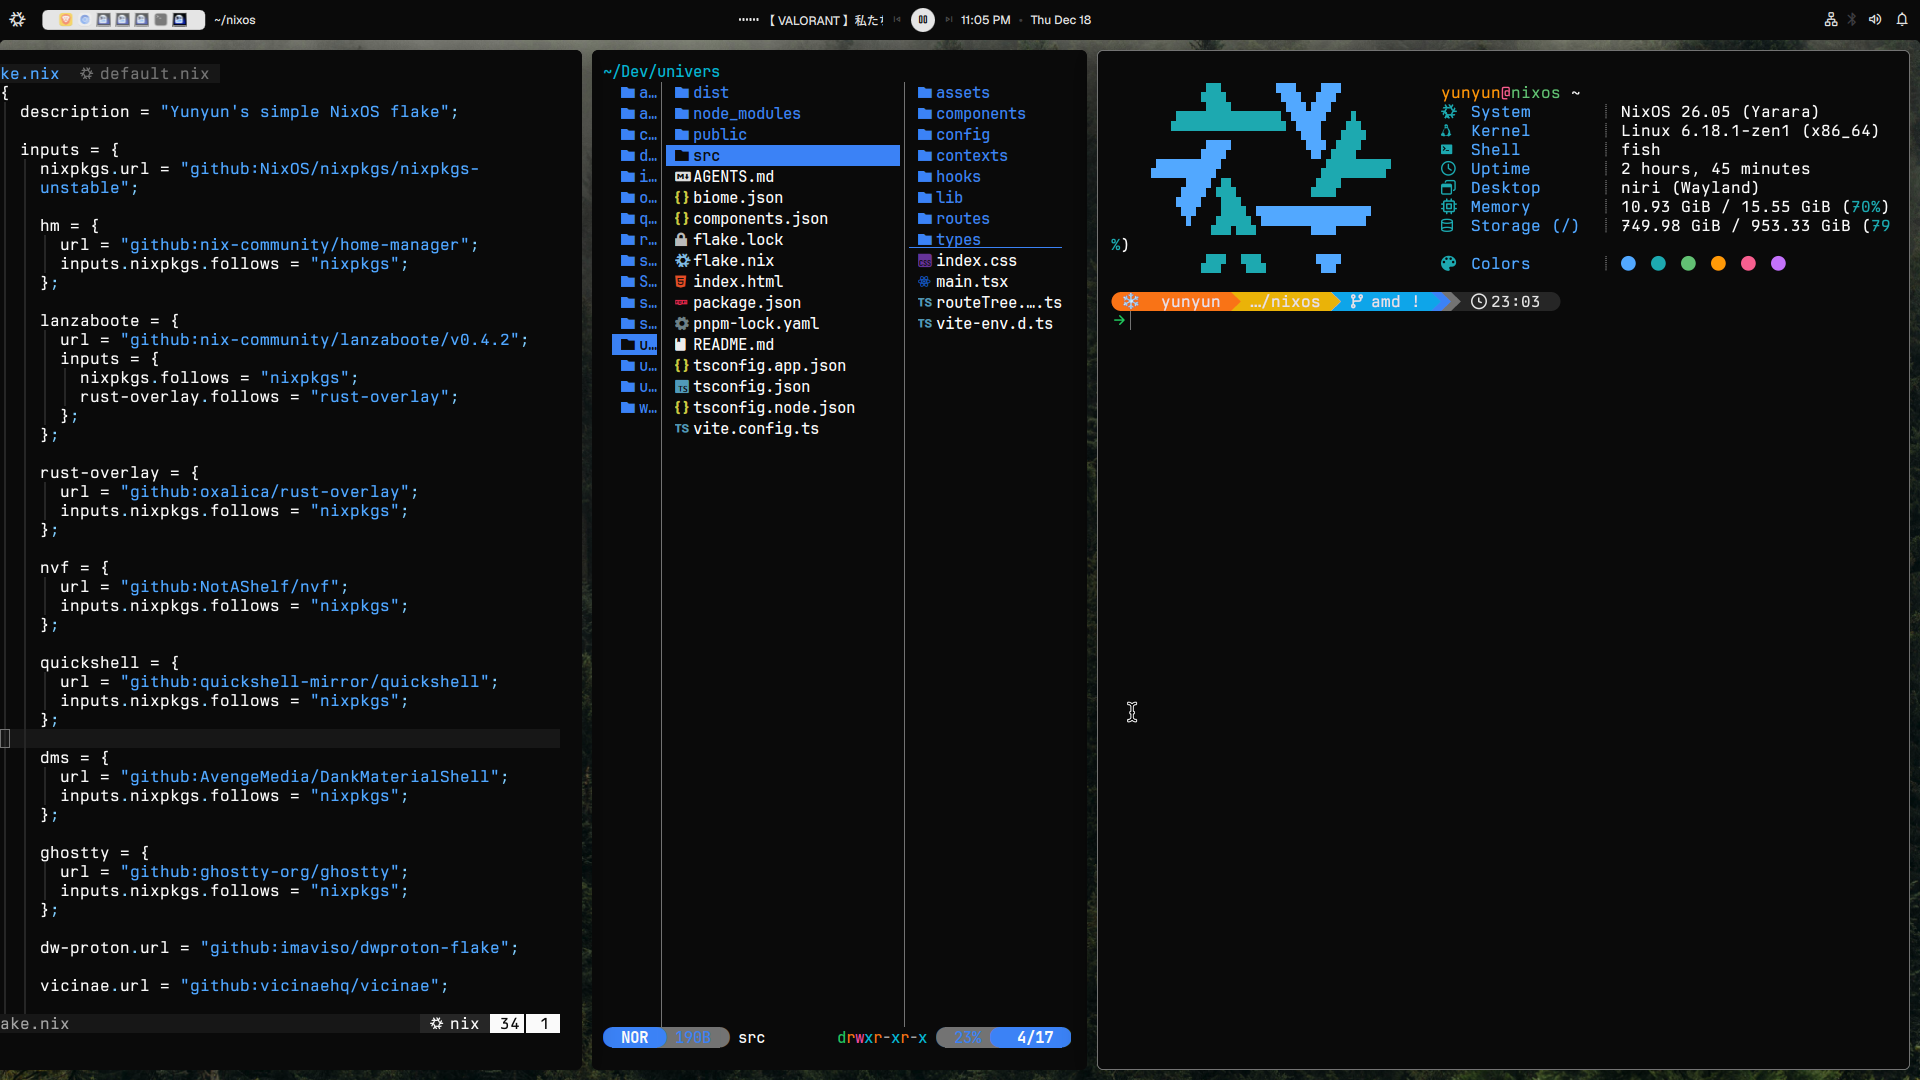Click the CSS icon beside index.css

click(x=923, y=260)
